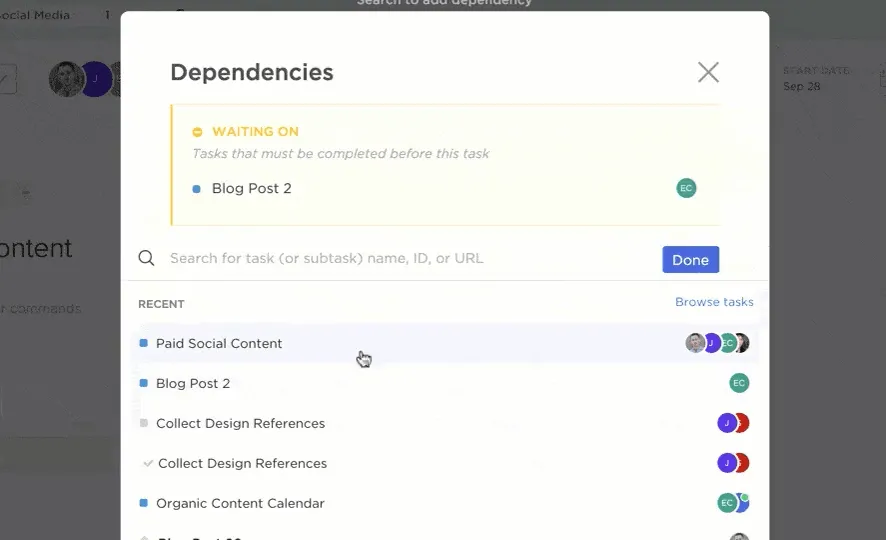The height and width of the screenshot is (540, 886).
Task: Select Organic Content Calendar task
Action: click(445, 503)
